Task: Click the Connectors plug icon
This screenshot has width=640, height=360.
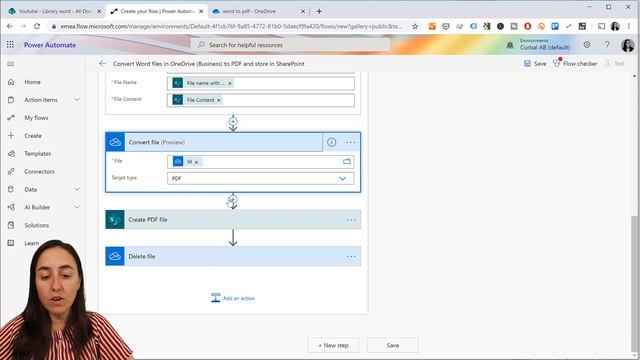Action: tap(11, 172)
